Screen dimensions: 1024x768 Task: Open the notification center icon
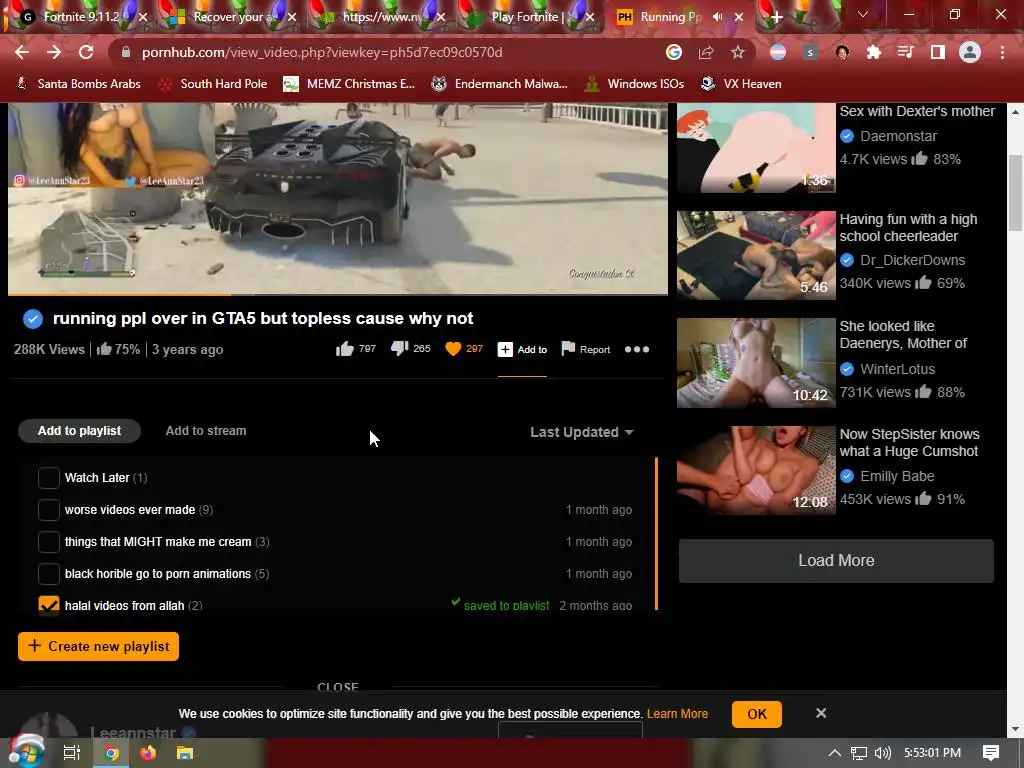(x=991, y=753)
